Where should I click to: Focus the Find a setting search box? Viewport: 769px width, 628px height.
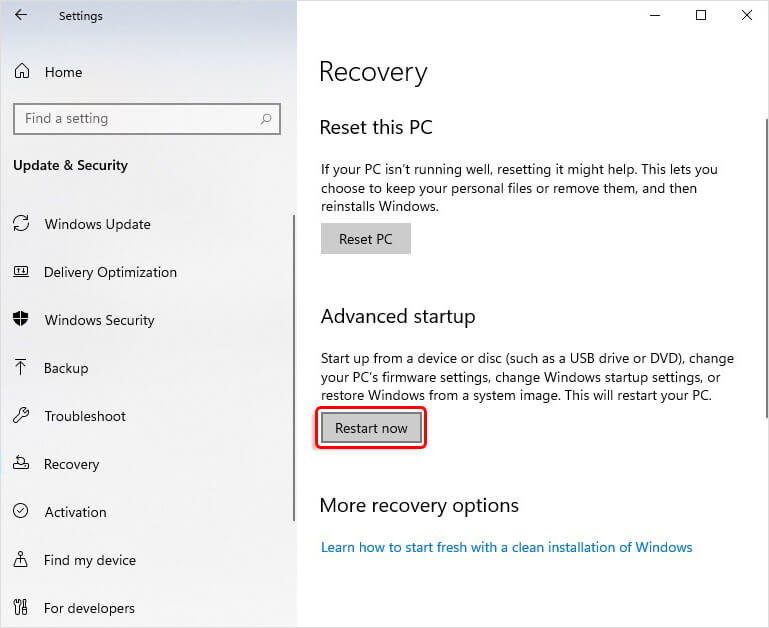[x=147, y=119]
